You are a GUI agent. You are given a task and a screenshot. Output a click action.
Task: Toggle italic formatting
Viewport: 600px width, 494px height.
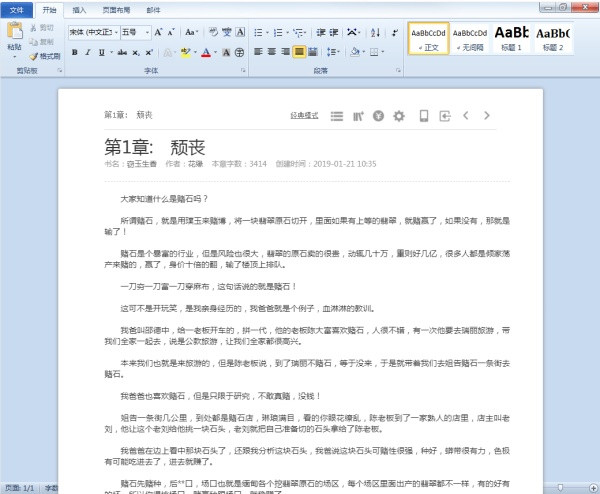point(88,51)
